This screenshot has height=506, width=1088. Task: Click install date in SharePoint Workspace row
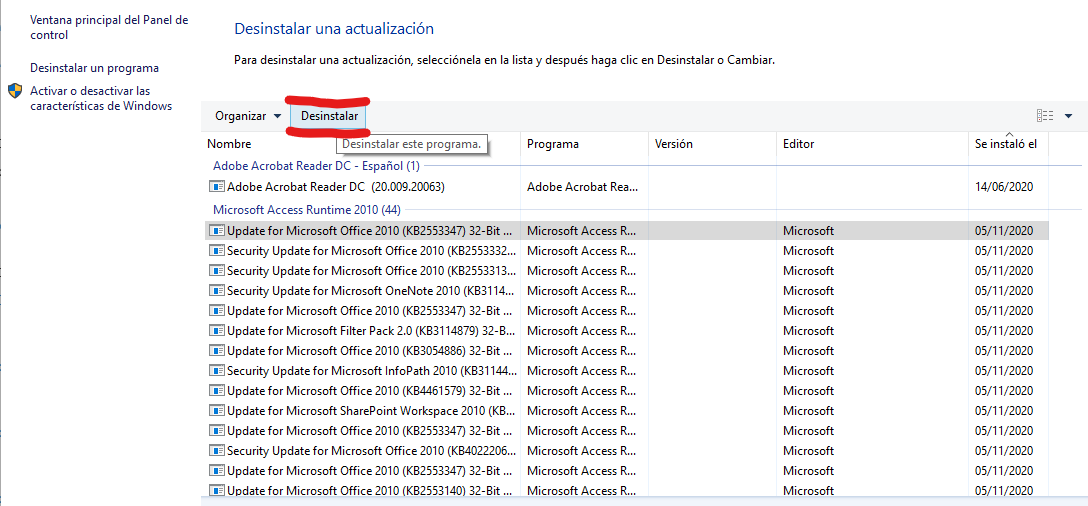pos(1004,410)
